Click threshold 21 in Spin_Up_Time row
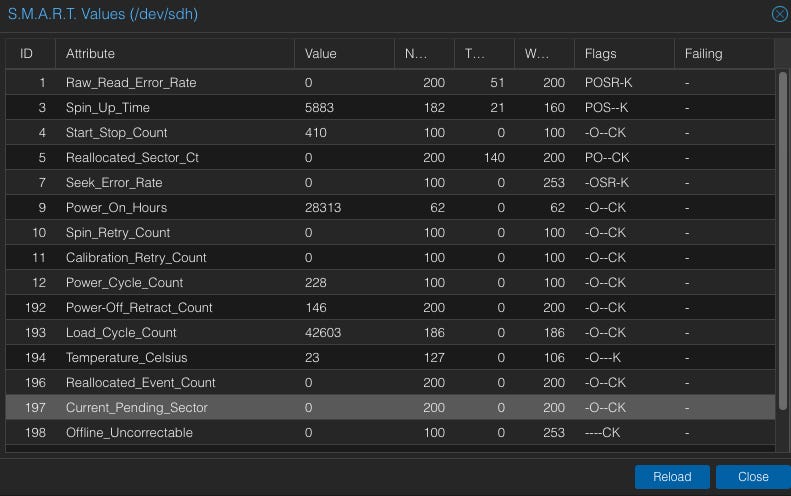 [x=497, y=107]
